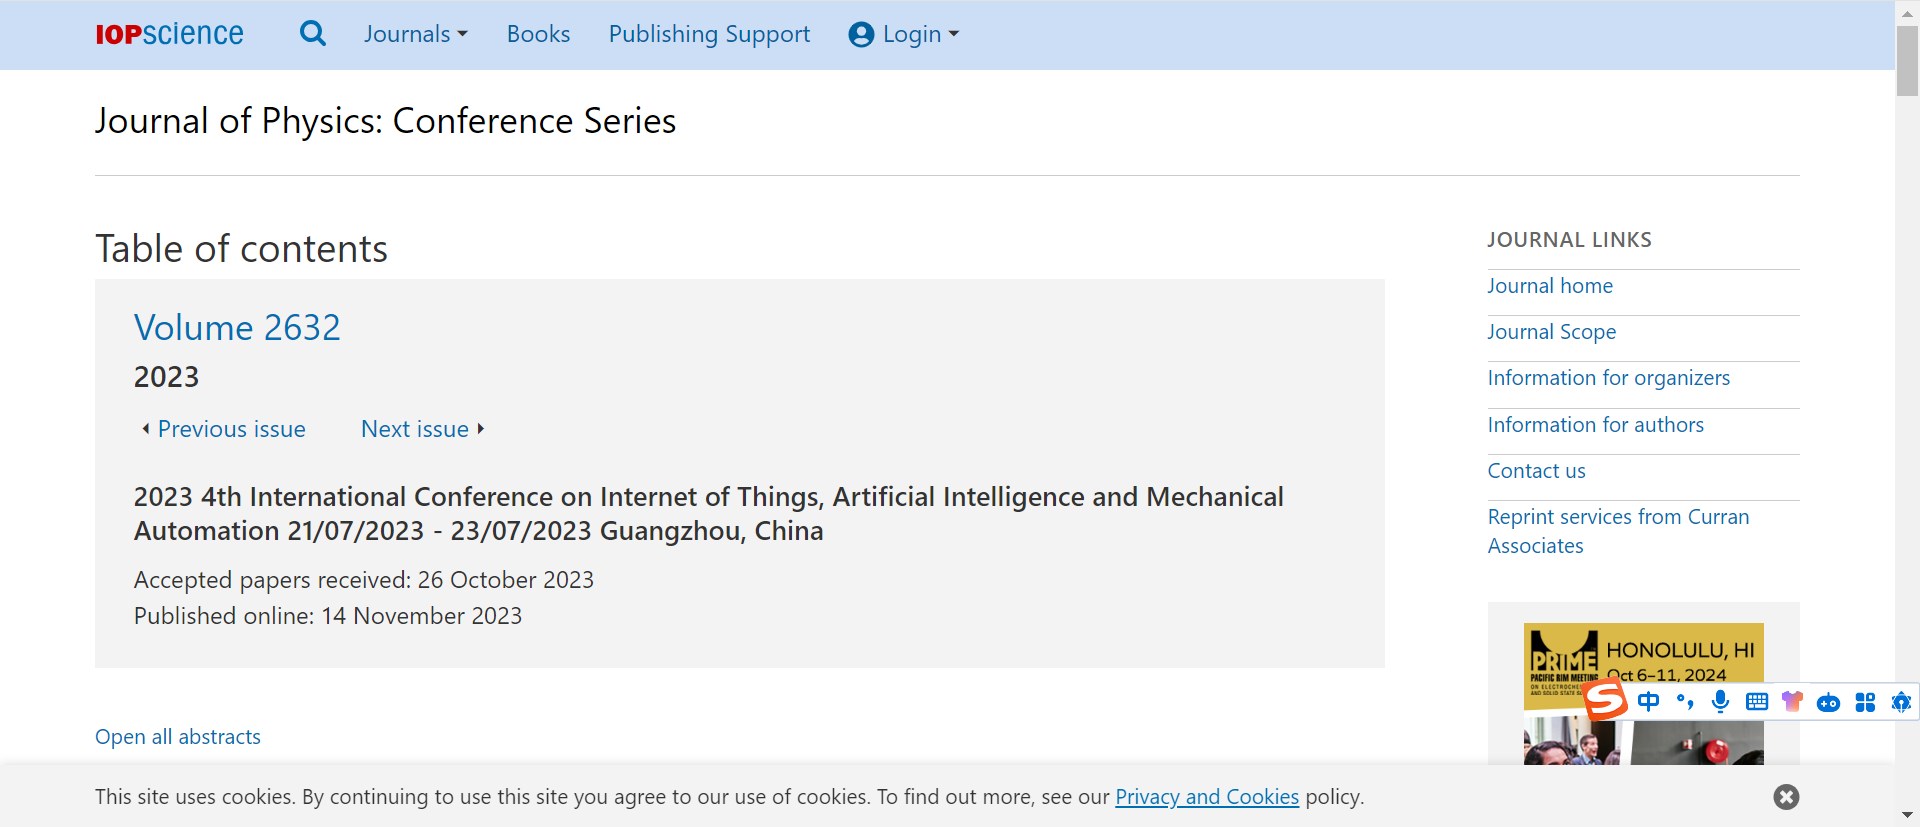The width and height of the screenshot is (1920, 827).
Task: Toggle Chinese punctuation mode
Action: [1685, 702]
